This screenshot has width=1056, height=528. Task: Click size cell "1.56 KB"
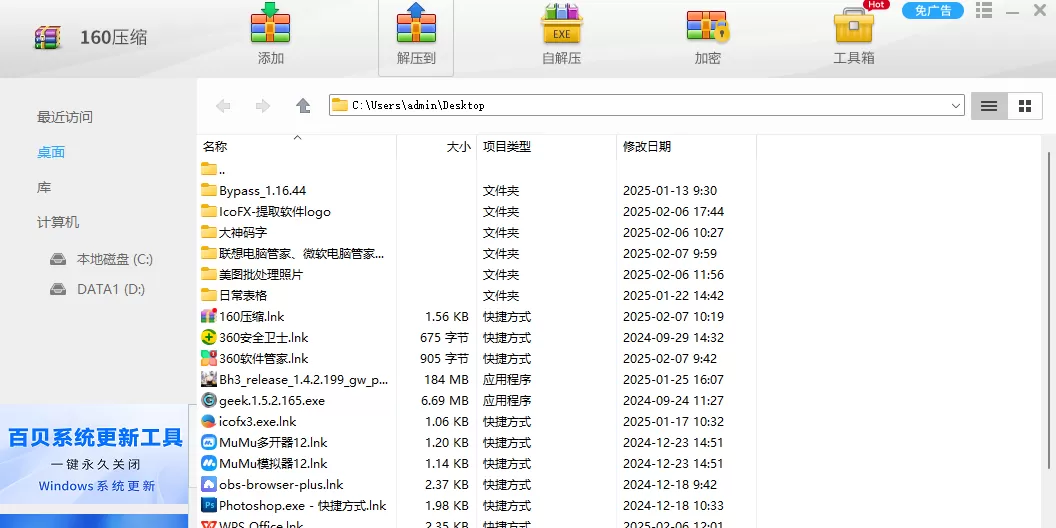click(447, 317)
